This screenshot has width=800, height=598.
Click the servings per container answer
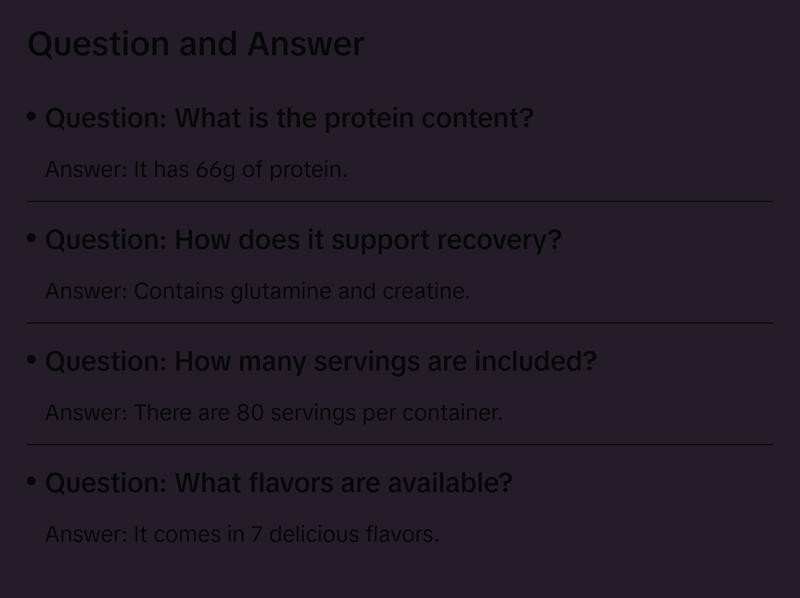(x=273, y=412)
